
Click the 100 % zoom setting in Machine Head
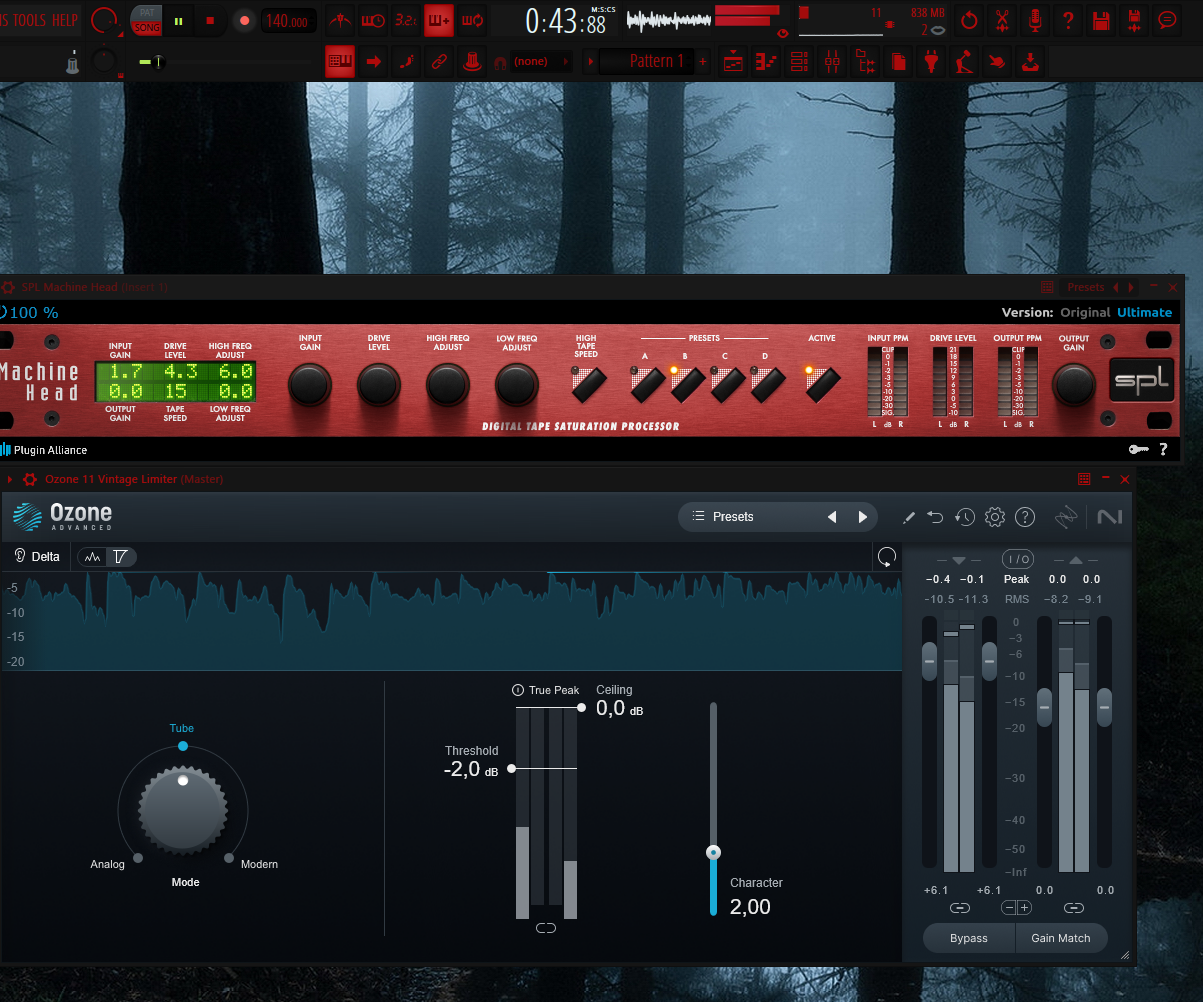click(x=30, y=312)
